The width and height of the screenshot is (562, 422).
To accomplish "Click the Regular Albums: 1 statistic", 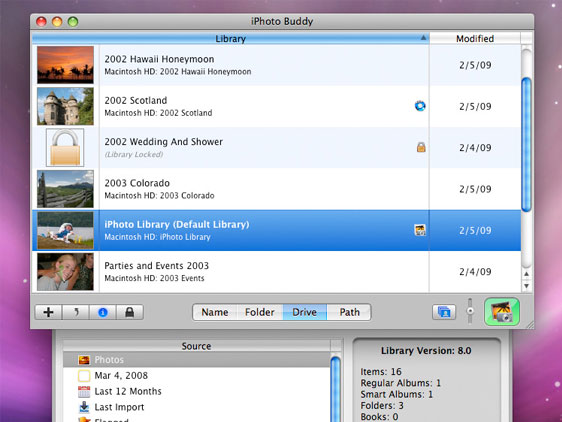I will (400, 383).
